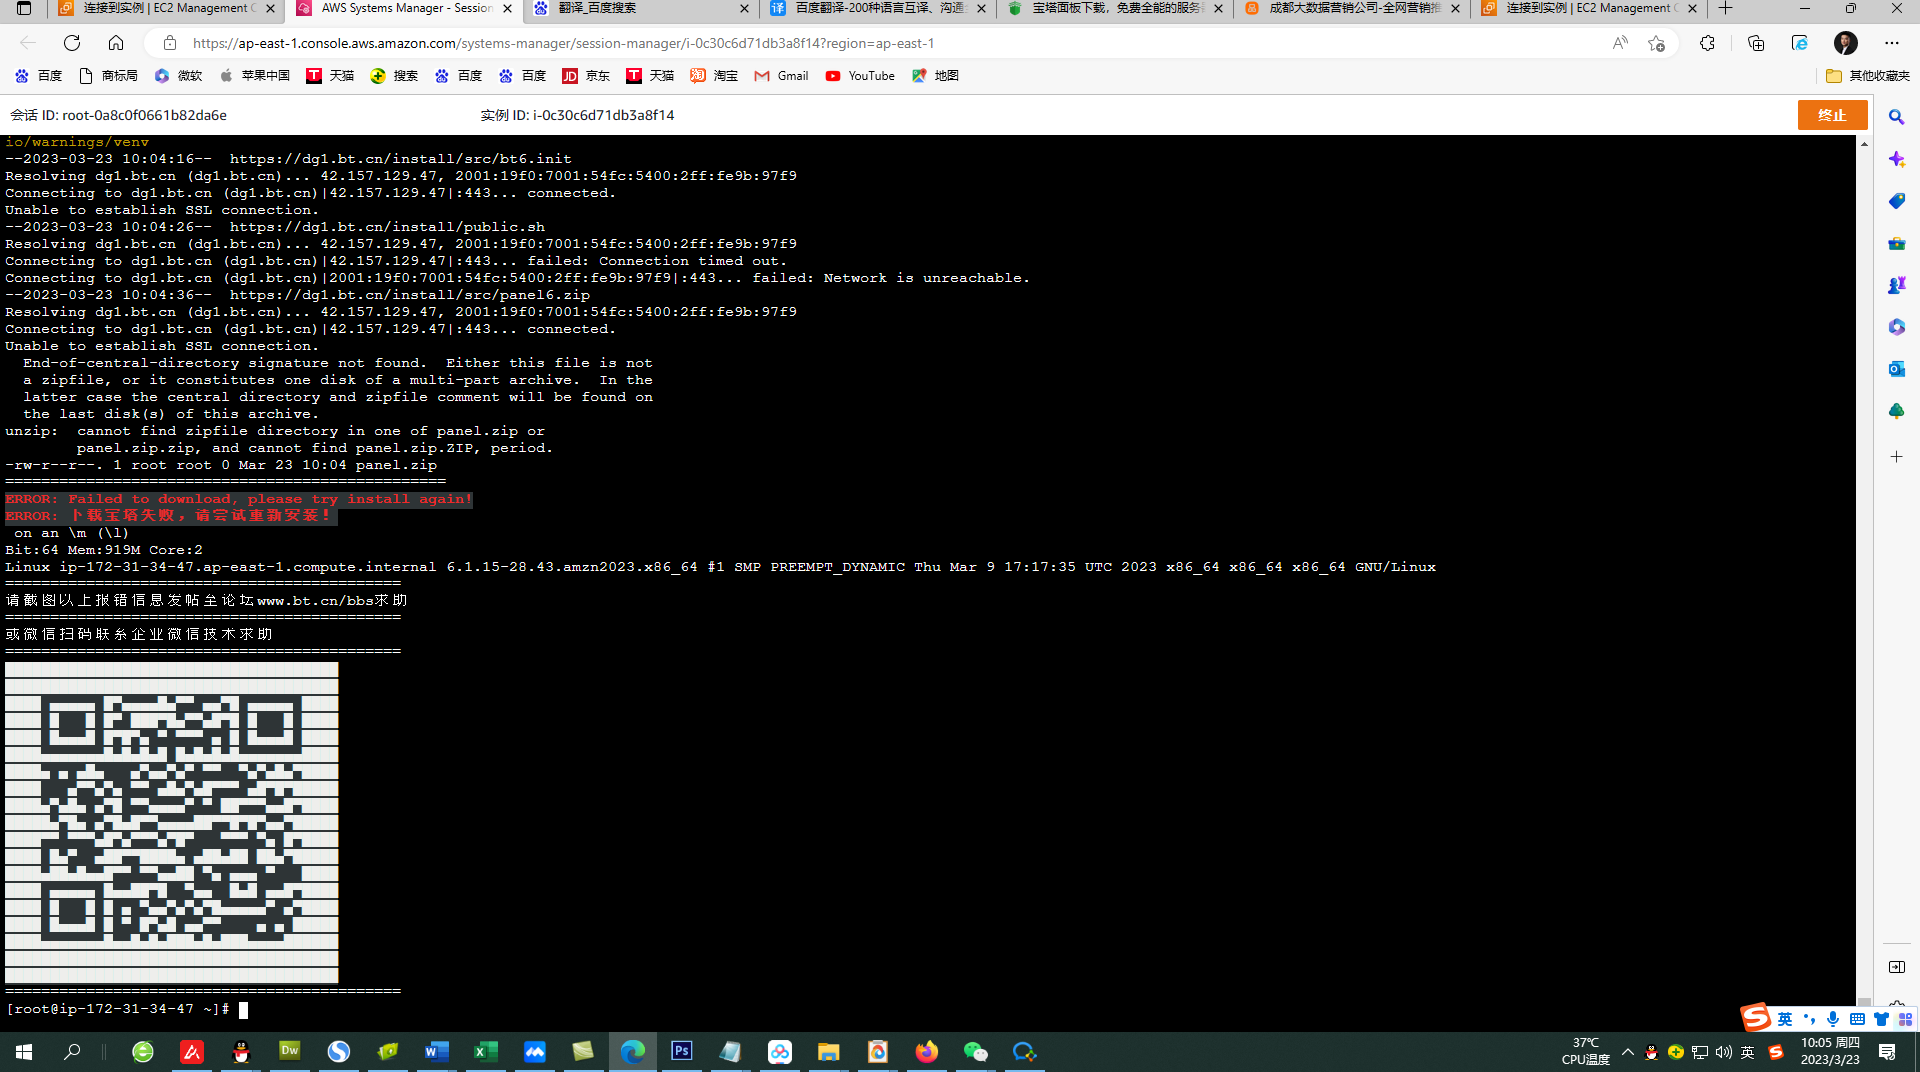Viewport: 1920px width, 1072px height.
Task: Open the browser Extensions menu
Action: 1707,43
